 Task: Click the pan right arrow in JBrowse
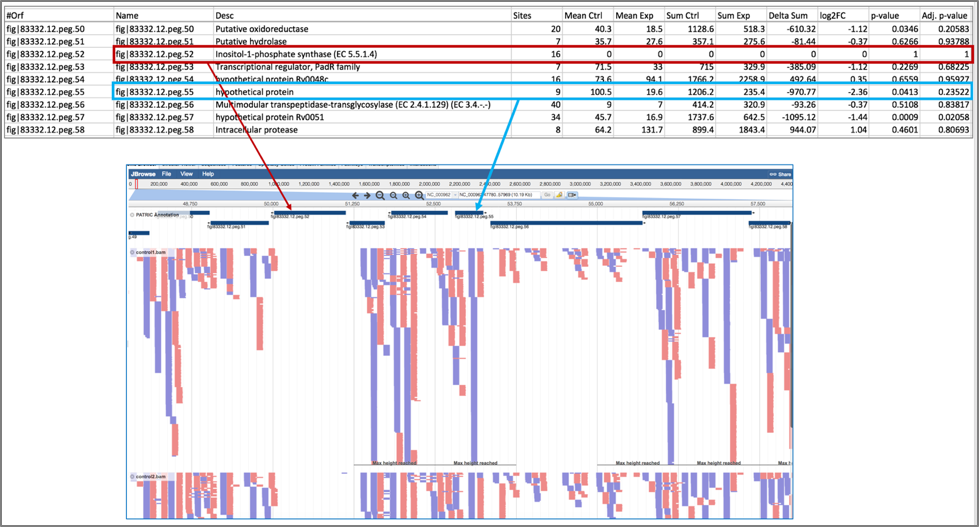[x=367, y=195]
